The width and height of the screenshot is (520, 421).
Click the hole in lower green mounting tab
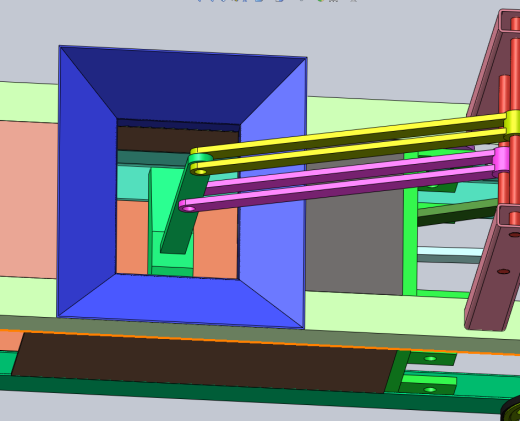430,389
